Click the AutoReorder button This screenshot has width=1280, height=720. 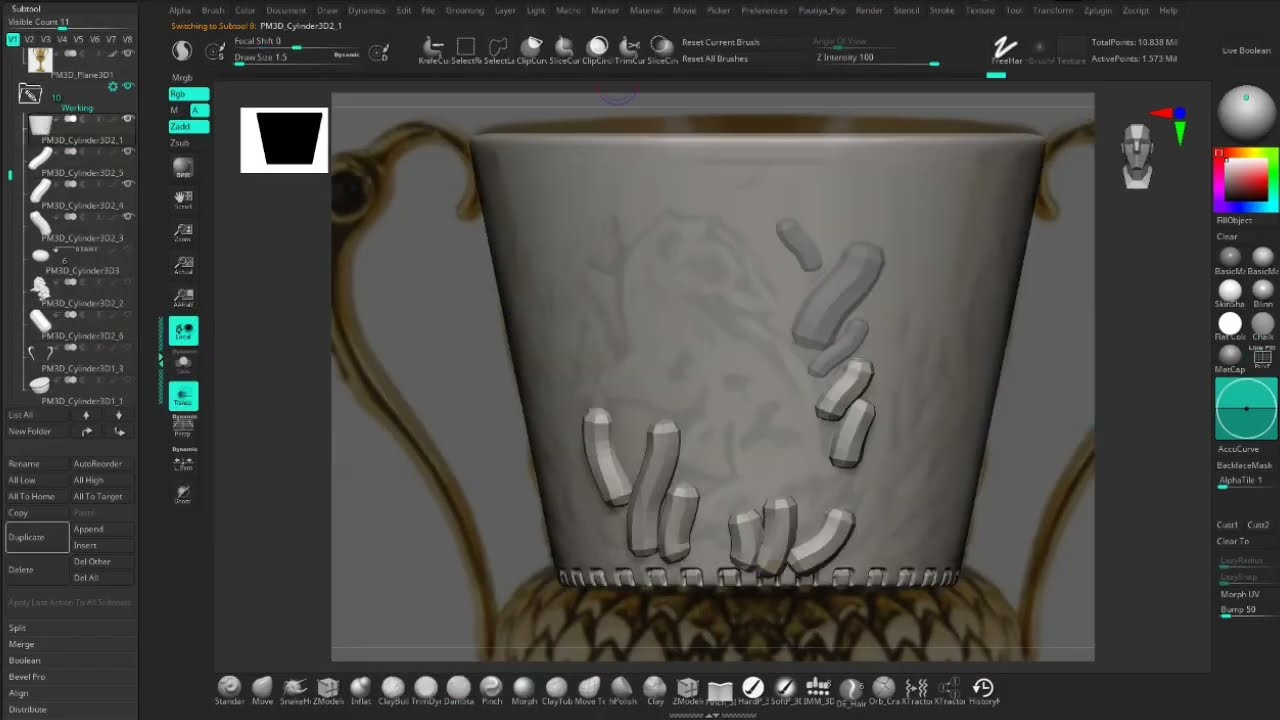click(102, 464)
